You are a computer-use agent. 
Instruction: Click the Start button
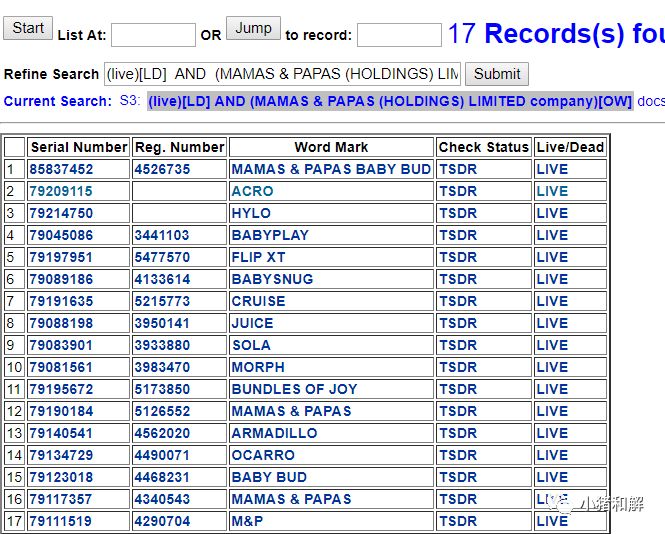(28, 28)
